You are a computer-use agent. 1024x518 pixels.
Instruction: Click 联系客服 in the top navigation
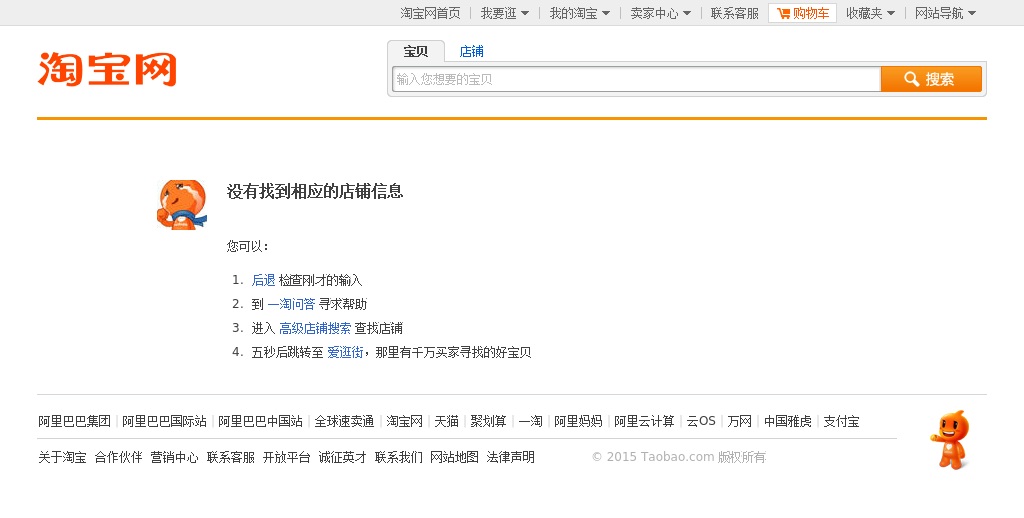pyautogui.click(x=735, y=13)
